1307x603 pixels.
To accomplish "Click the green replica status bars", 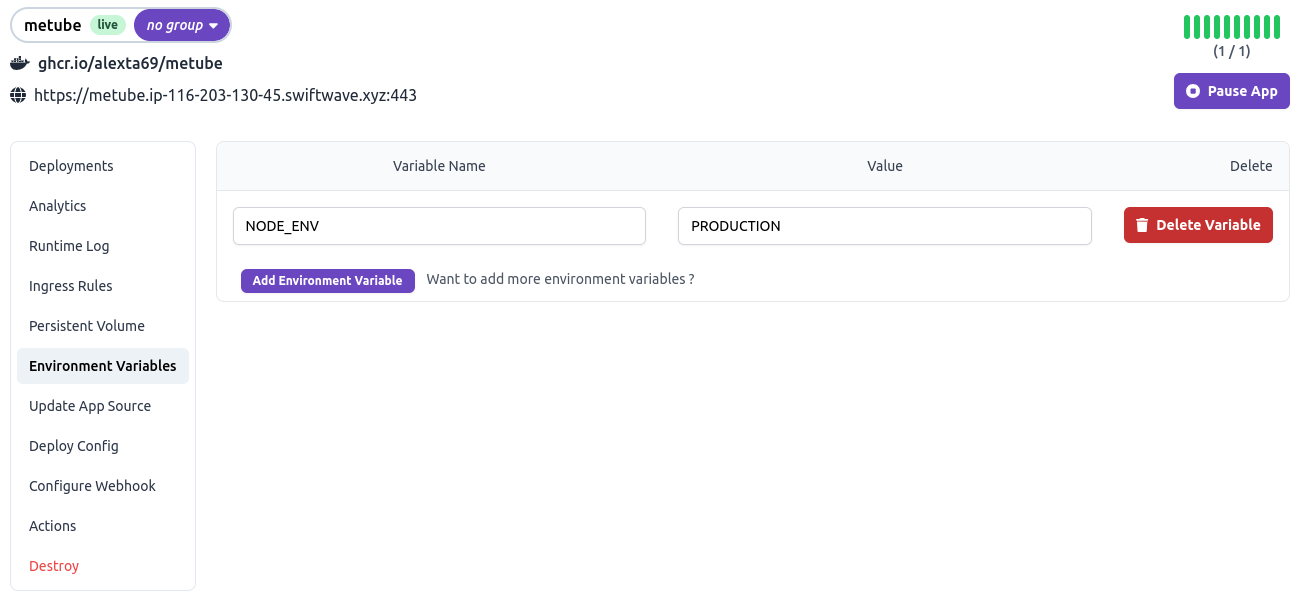I will coord(1232,27).
